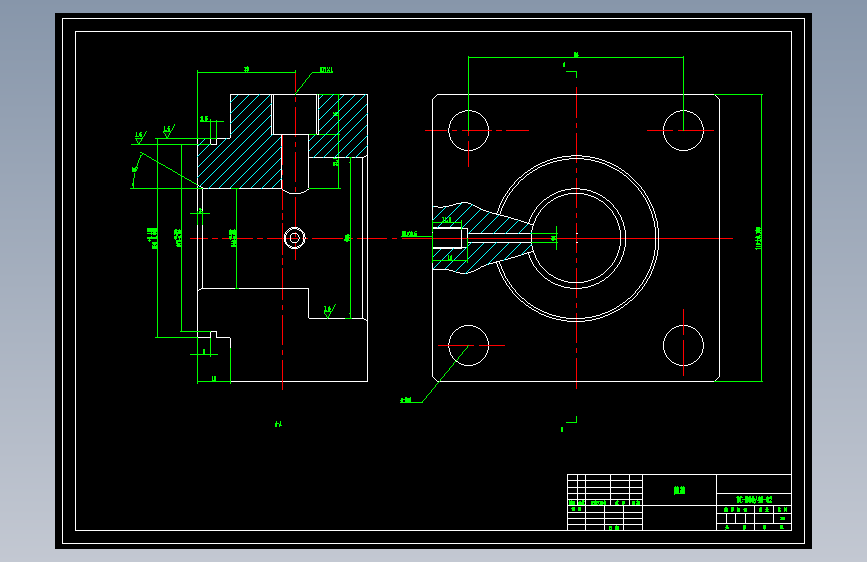Click the small concentric circle in section view
This screenshot has height=562, width=867.
pos(295,238)
